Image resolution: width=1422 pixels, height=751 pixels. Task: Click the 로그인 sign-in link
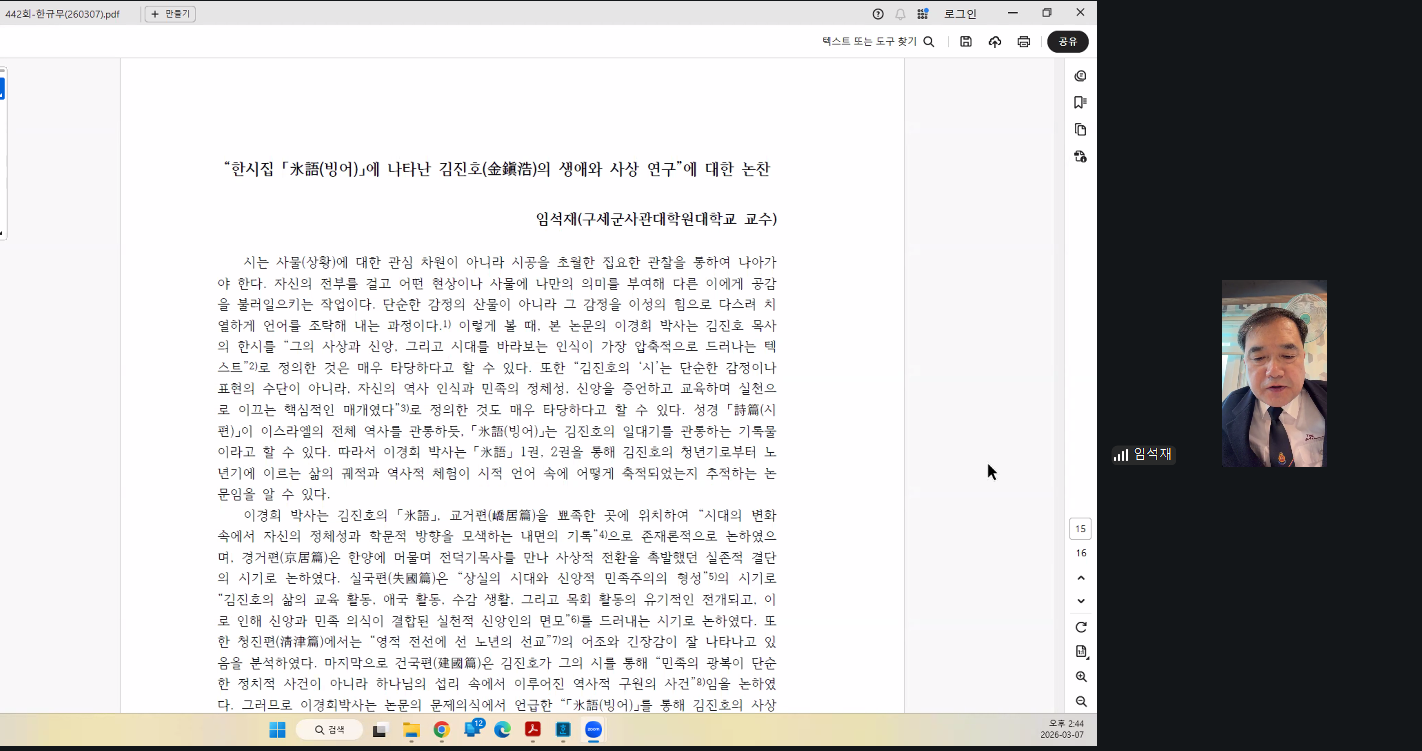tap(960, 14)
